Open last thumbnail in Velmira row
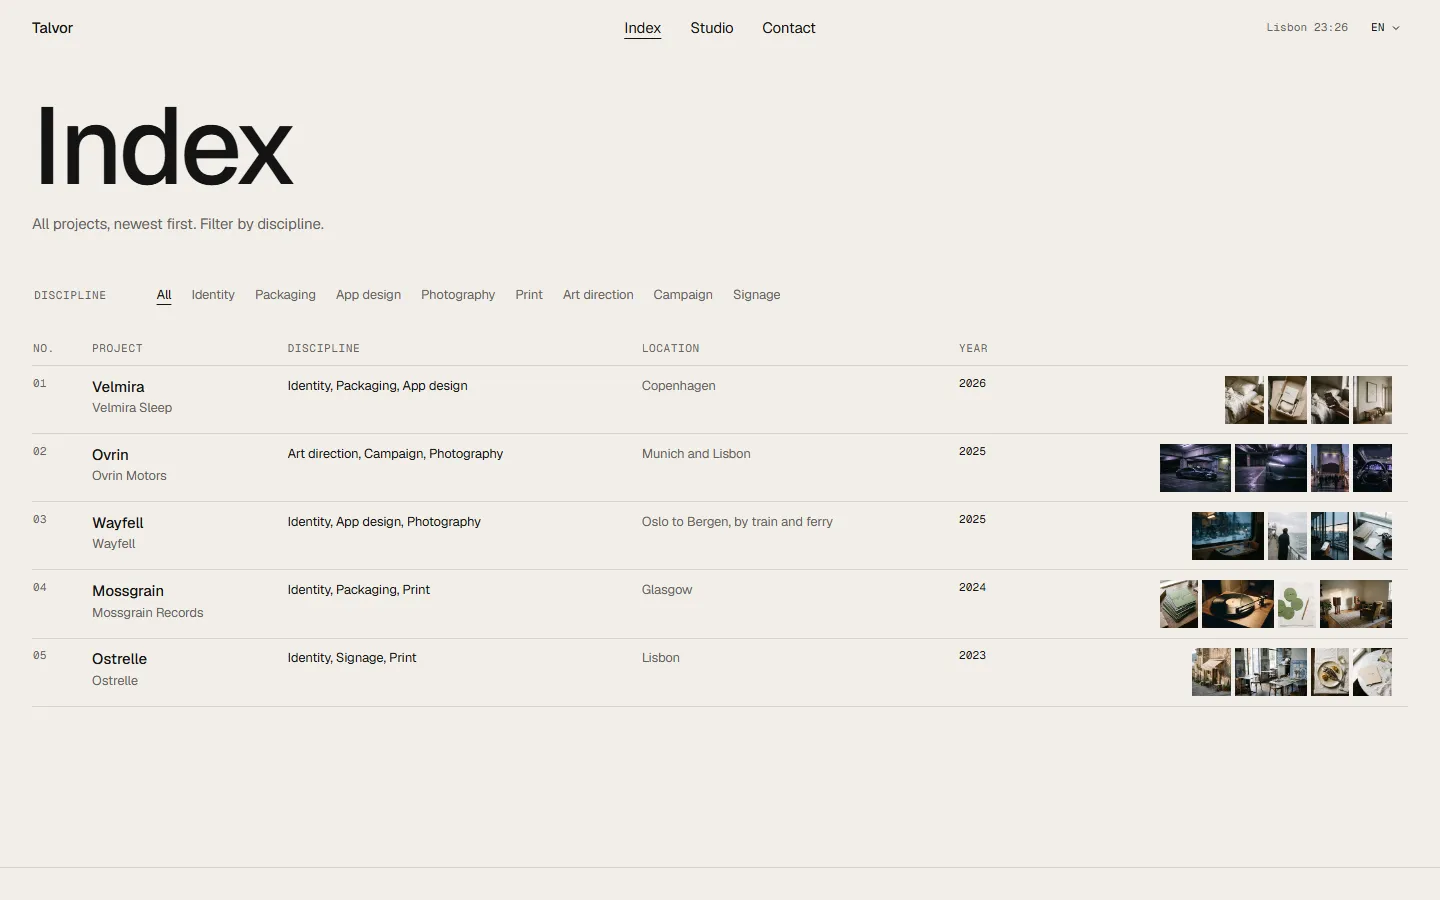This screenshot has height=900, width=1440. [x=1372, y=400]
